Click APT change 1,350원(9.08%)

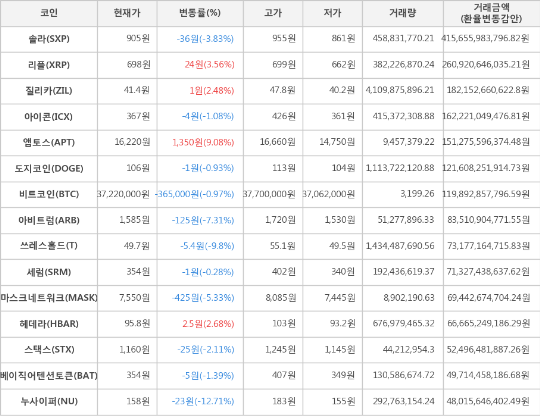pos(203,142)
